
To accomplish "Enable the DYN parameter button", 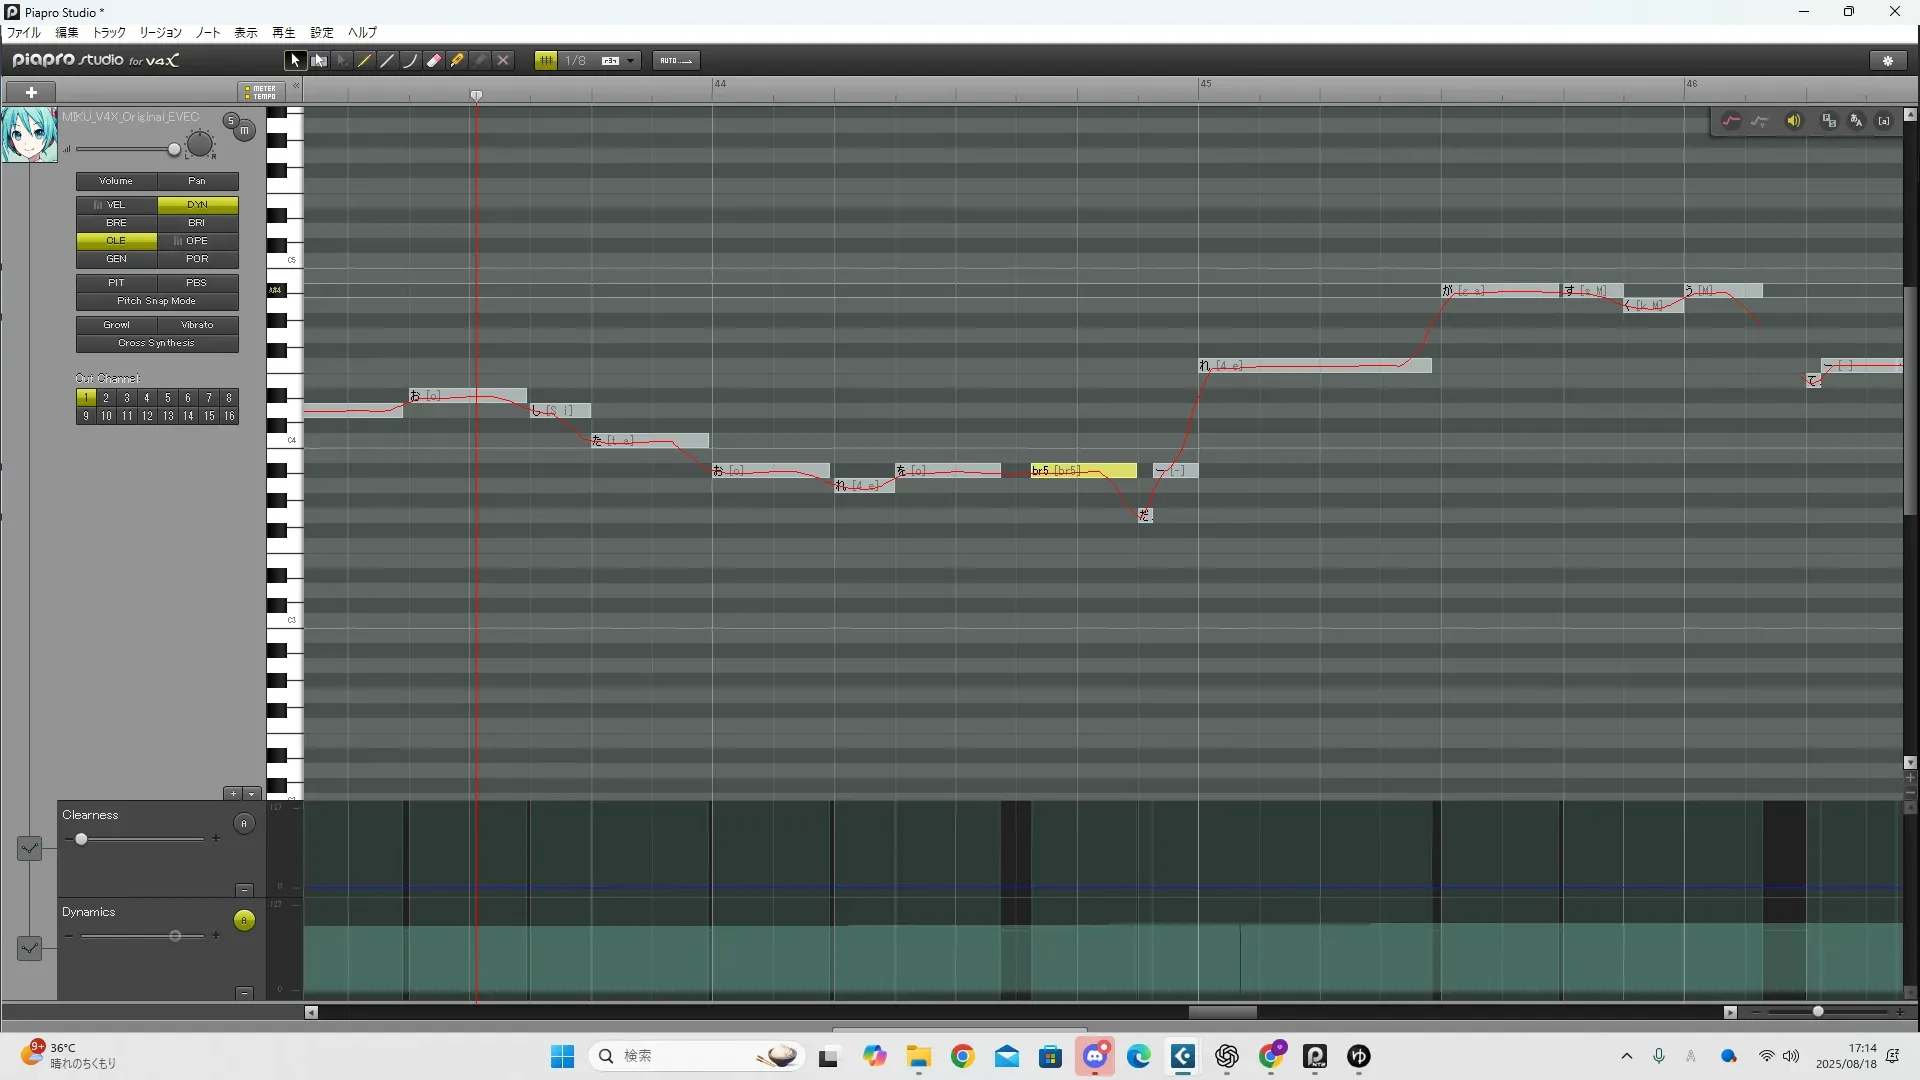I will 197,205.
